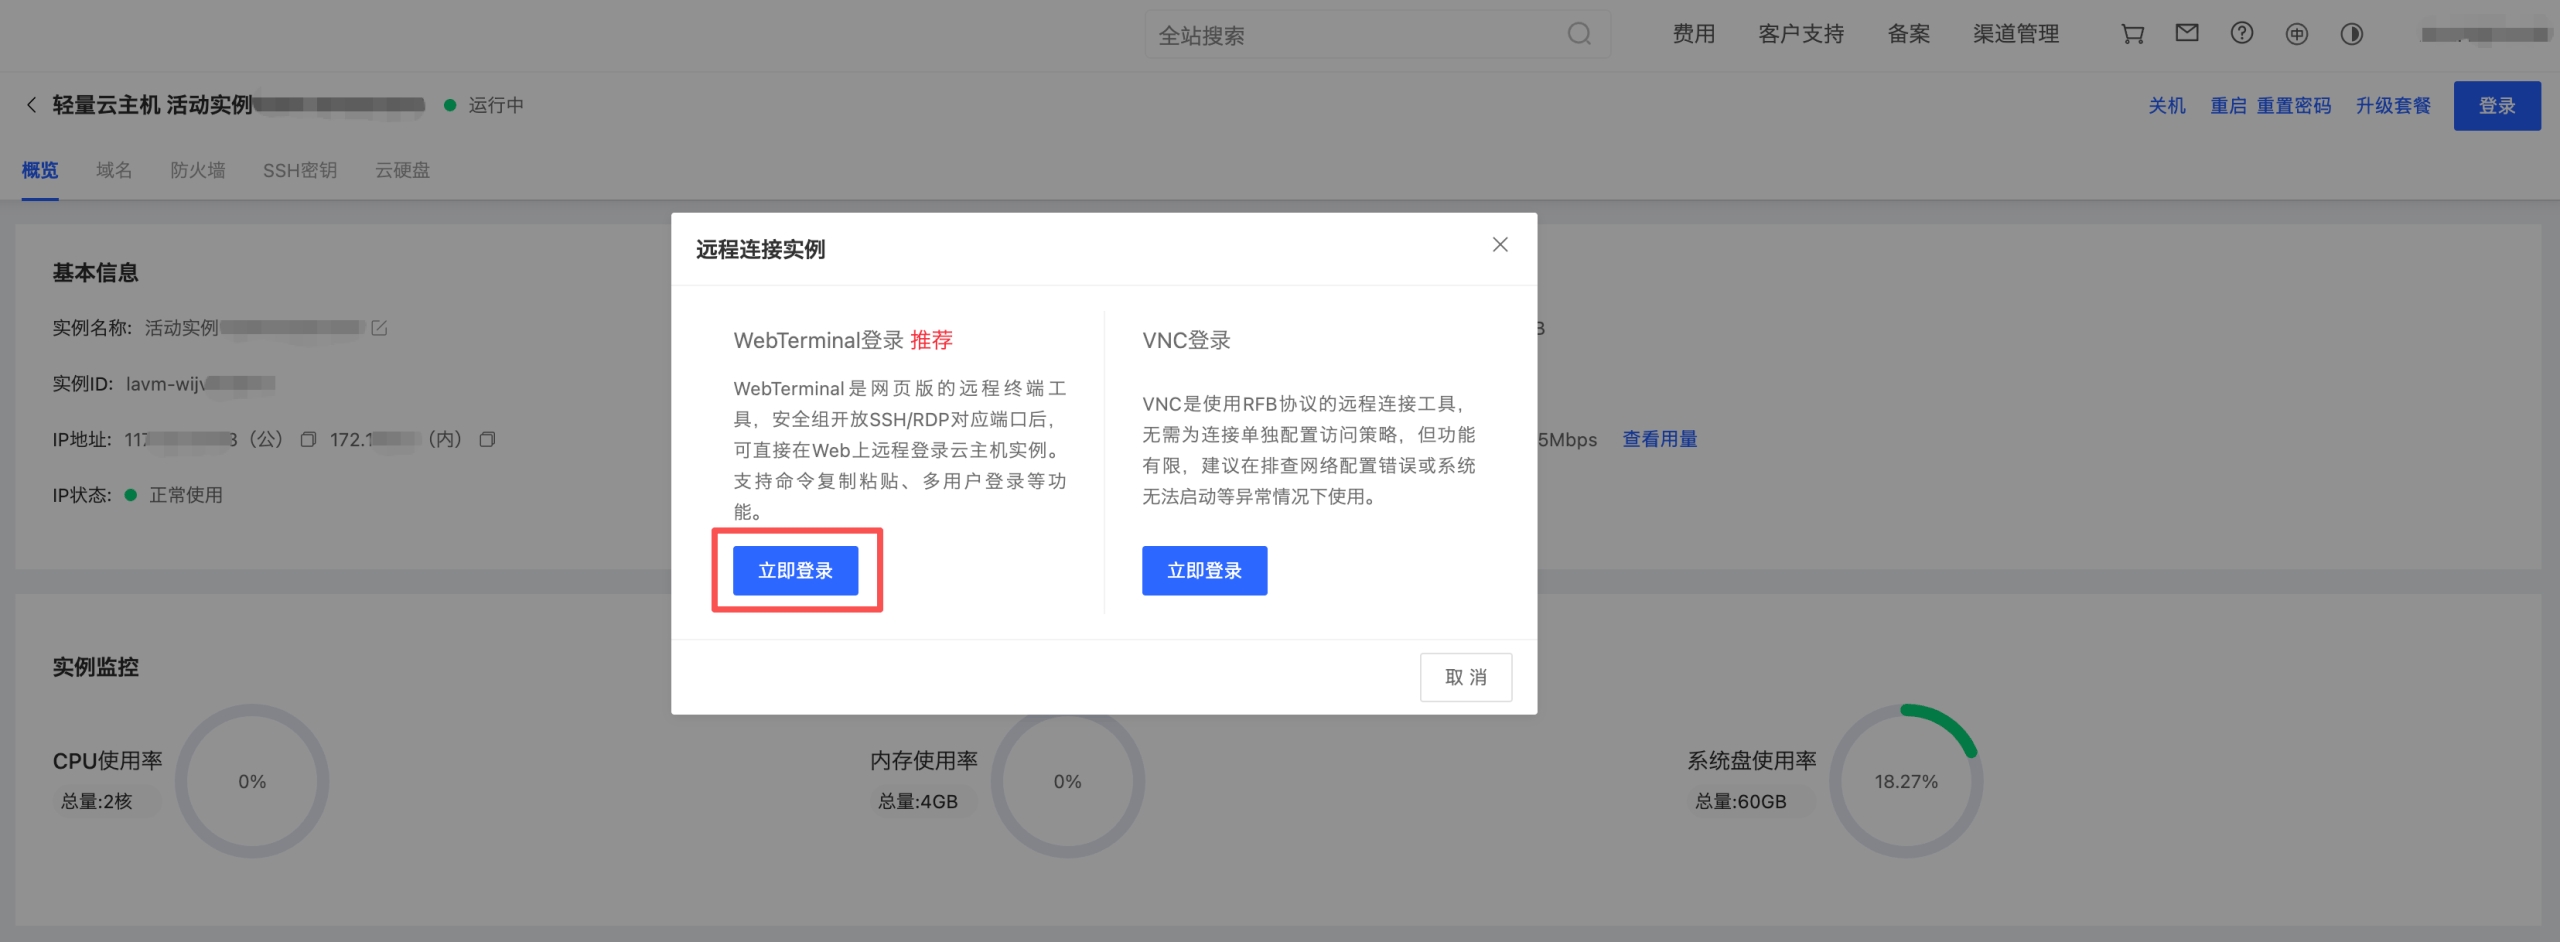Switch to the 域名 tab
The image size is (2560, 942).
(x=113, y=170)
